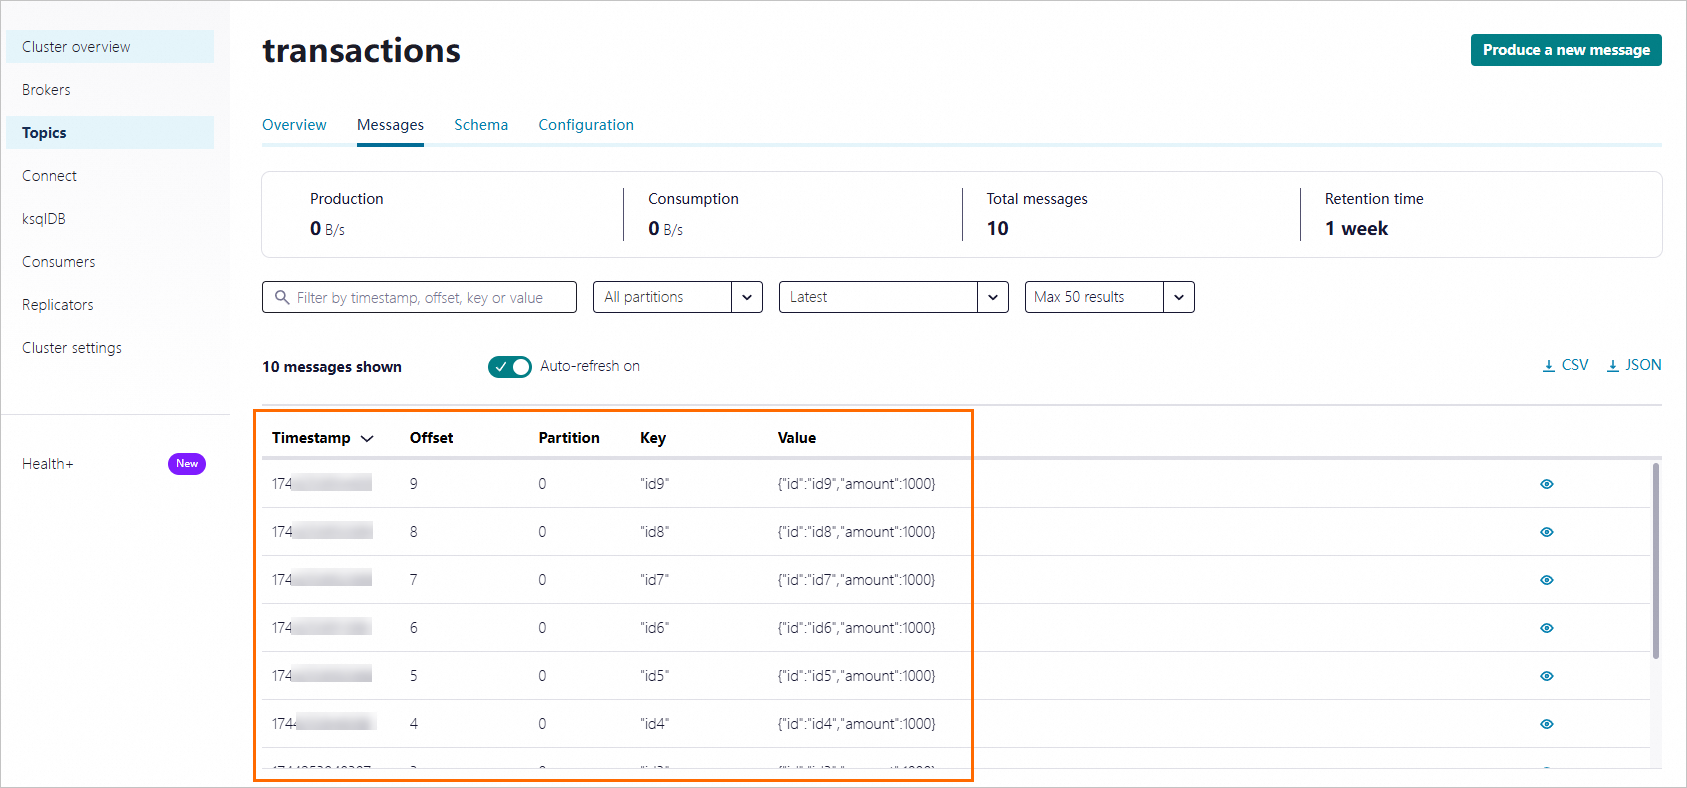Download messages as JSON
Image resolution: width=1687 pixels, height=788 pixels.
click(x=1634, y=365)
